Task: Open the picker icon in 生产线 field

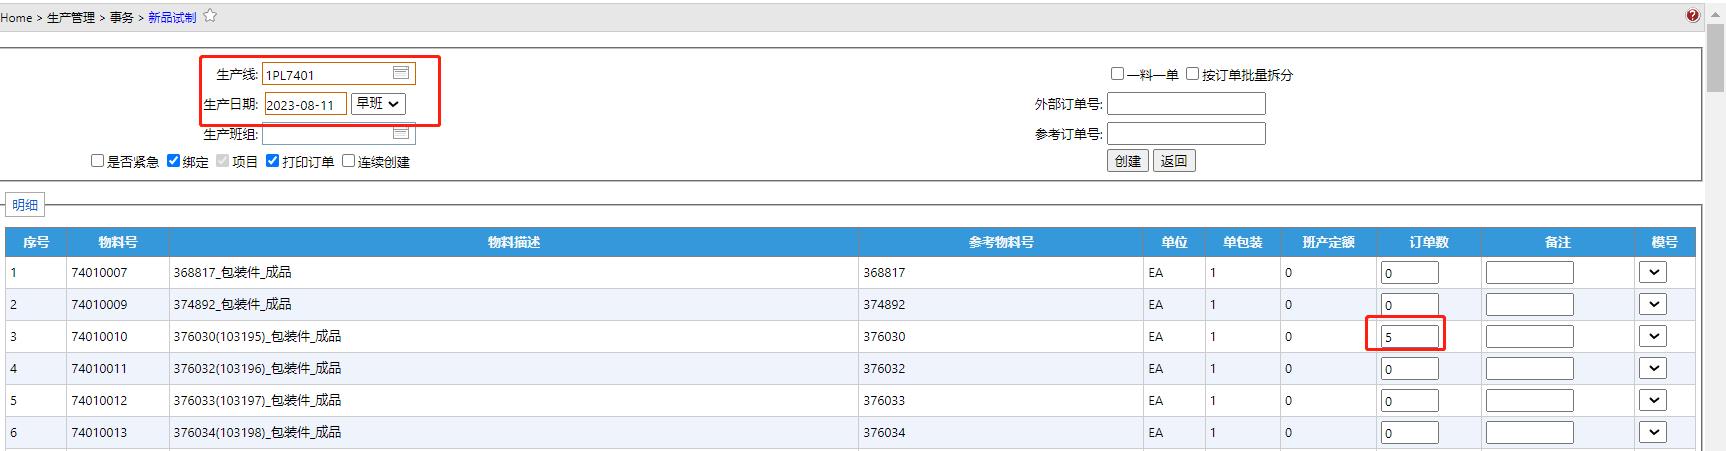Action: pos(401,73)
